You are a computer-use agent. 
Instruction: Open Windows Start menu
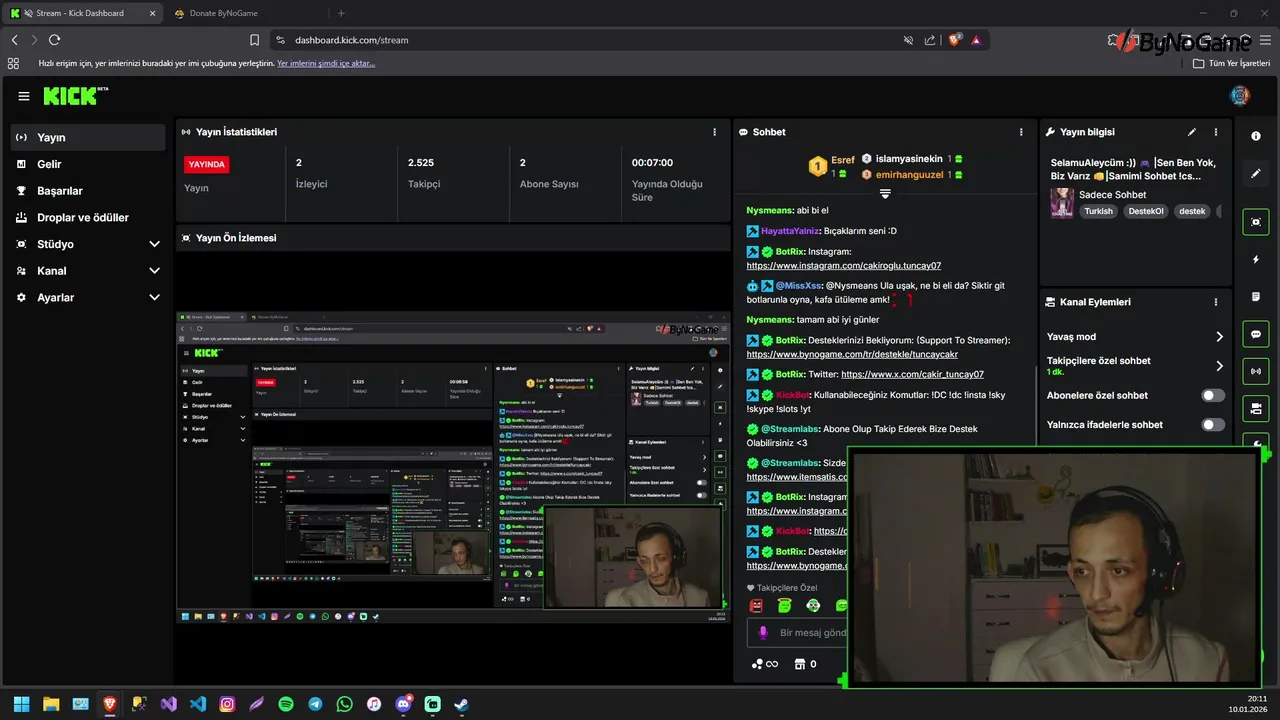pyautogui.click(x=22, y=704)
